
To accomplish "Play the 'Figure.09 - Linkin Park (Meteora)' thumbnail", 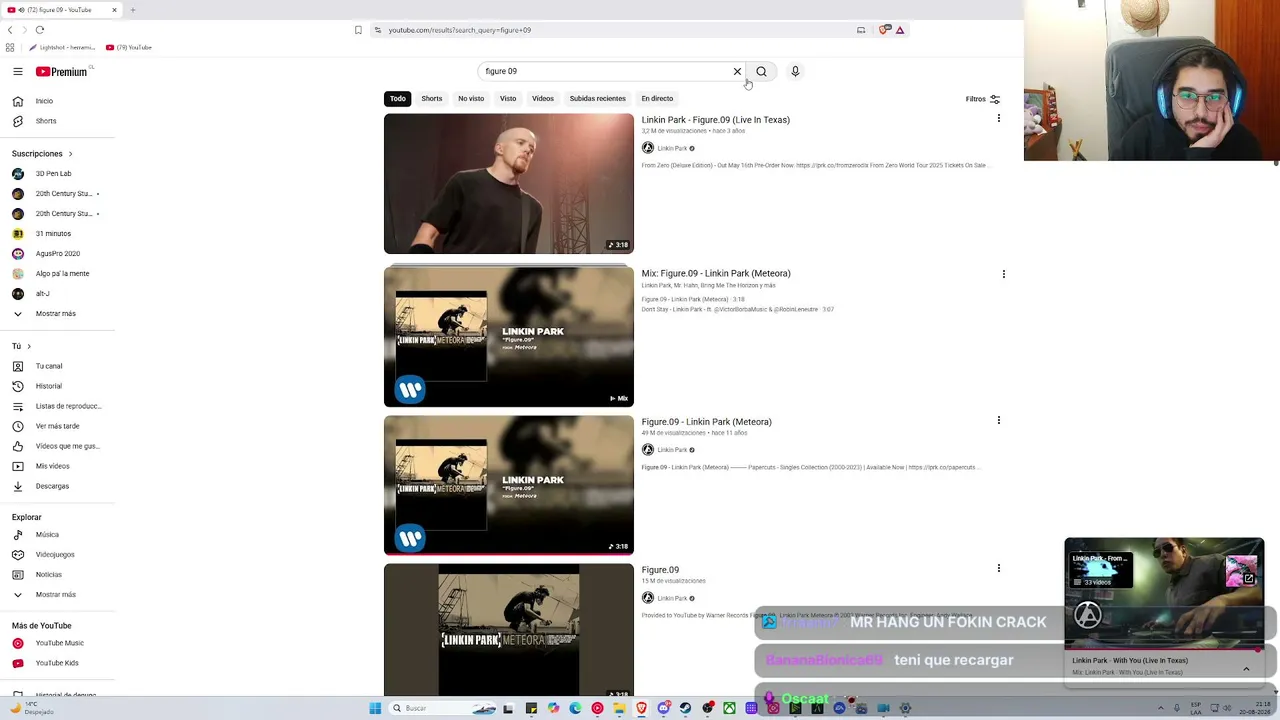I will click(x=509, y=485).
